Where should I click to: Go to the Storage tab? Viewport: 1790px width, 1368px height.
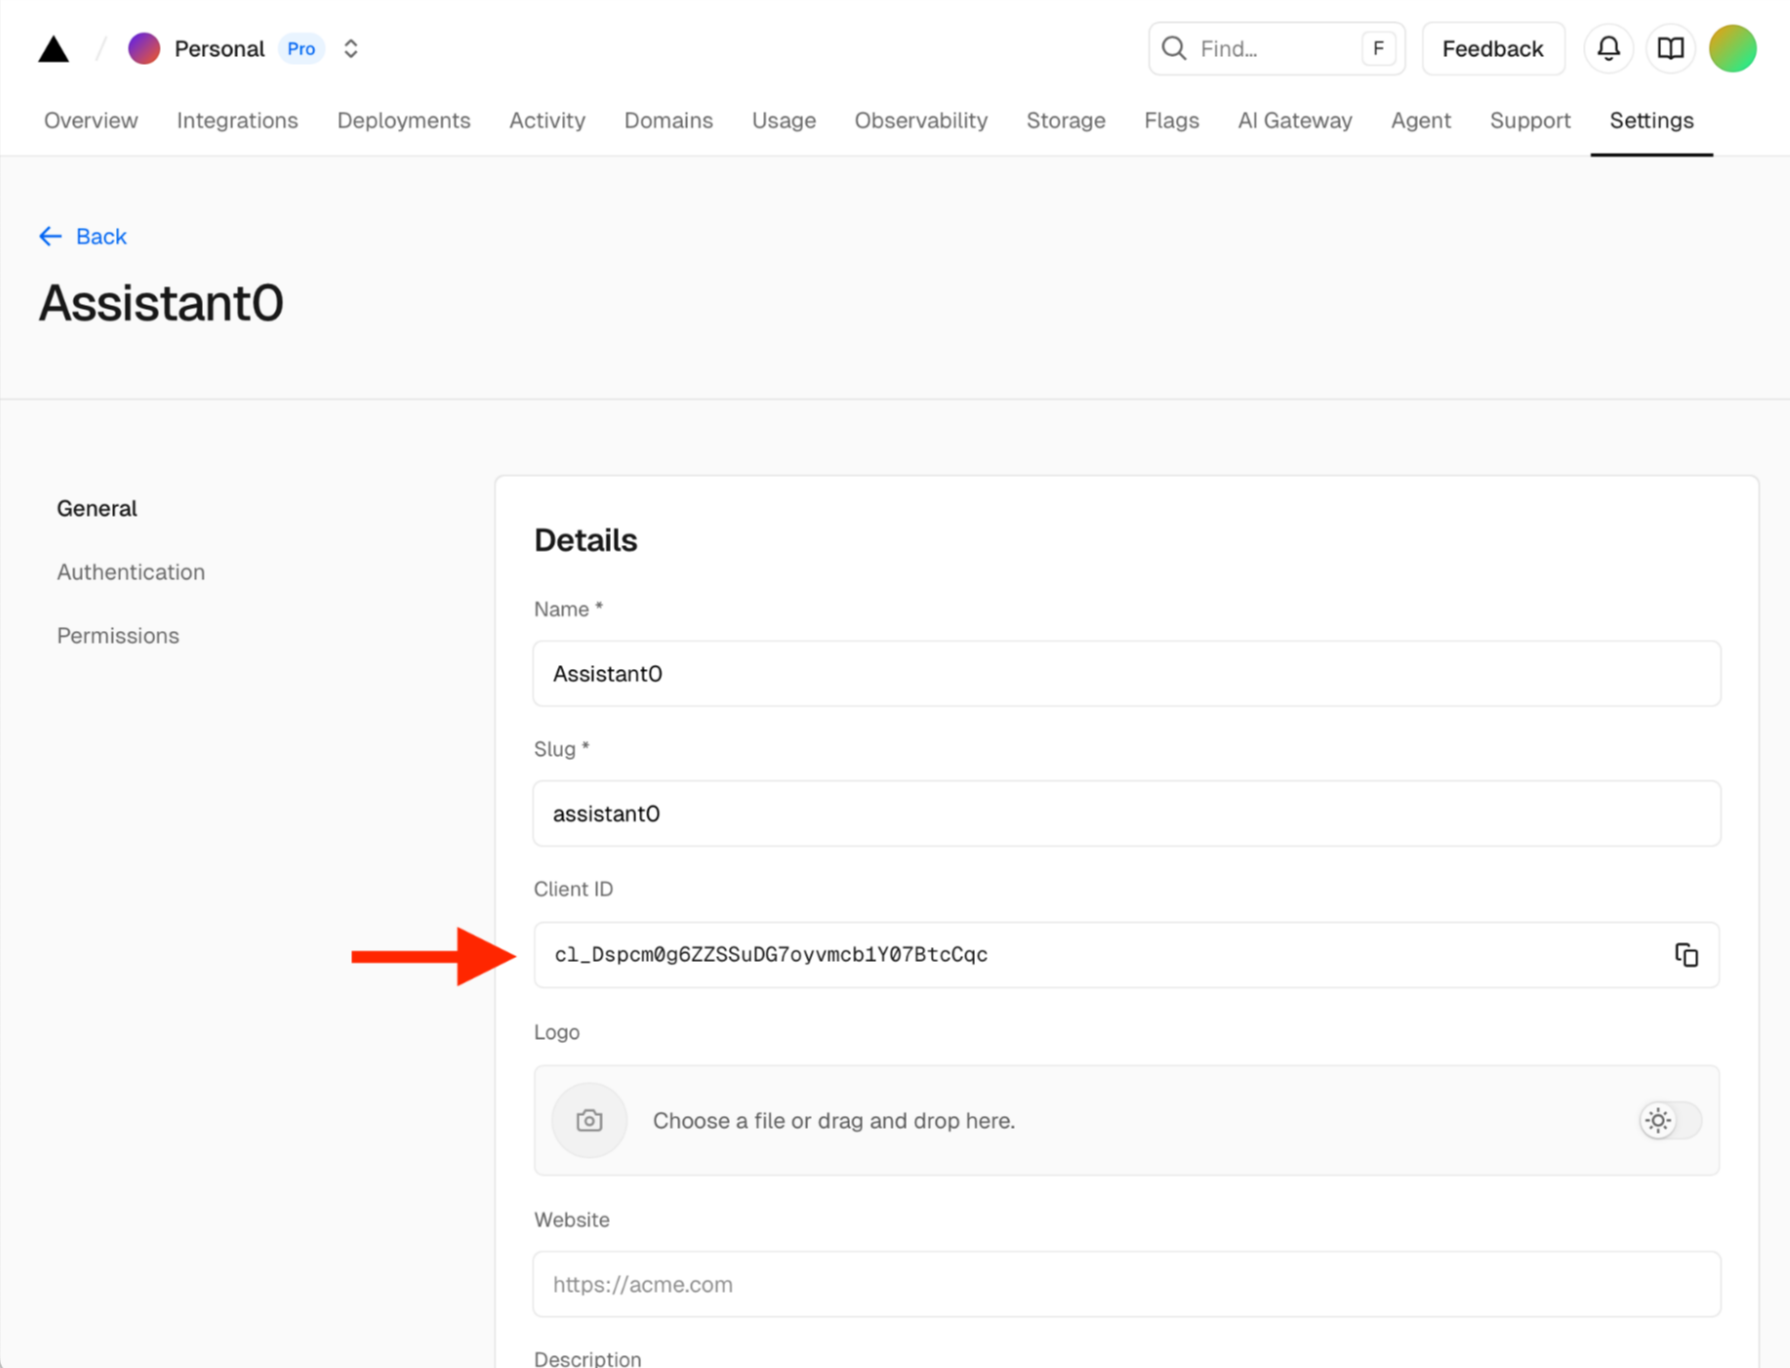point(1066,121)
